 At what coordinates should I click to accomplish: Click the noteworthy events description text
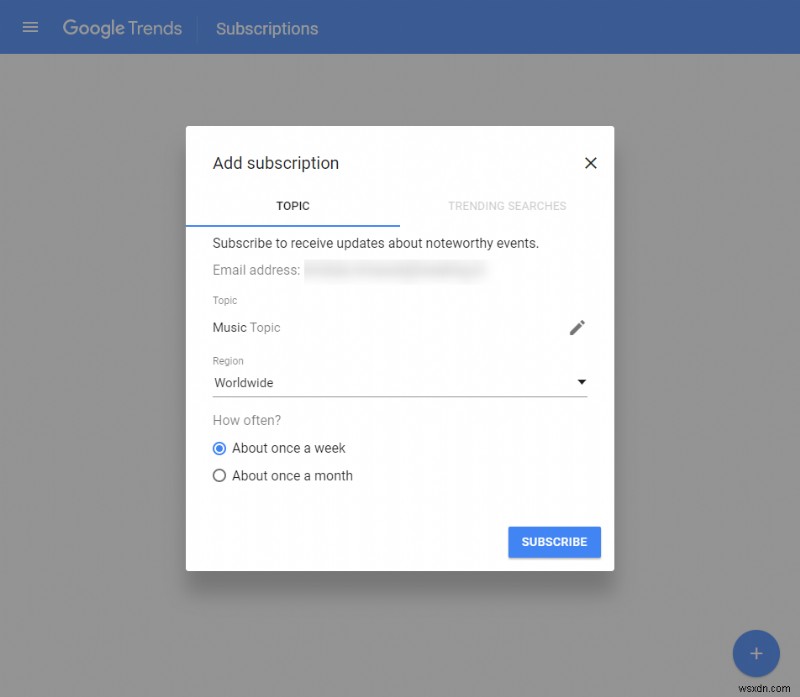[x=376, y=243]
